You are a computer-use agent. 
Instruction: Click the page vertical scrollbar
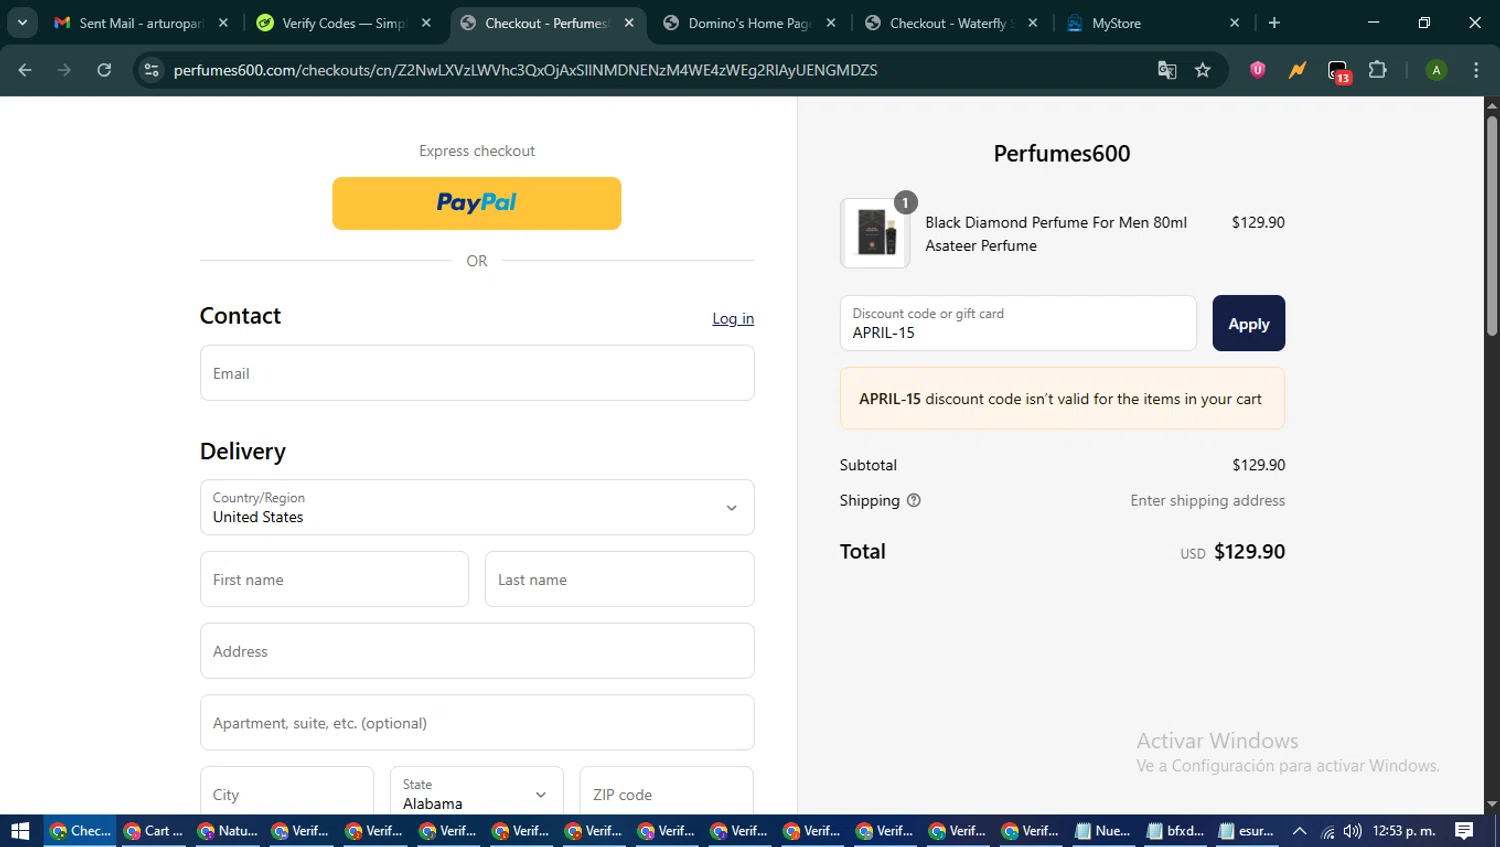[1492, 225]
